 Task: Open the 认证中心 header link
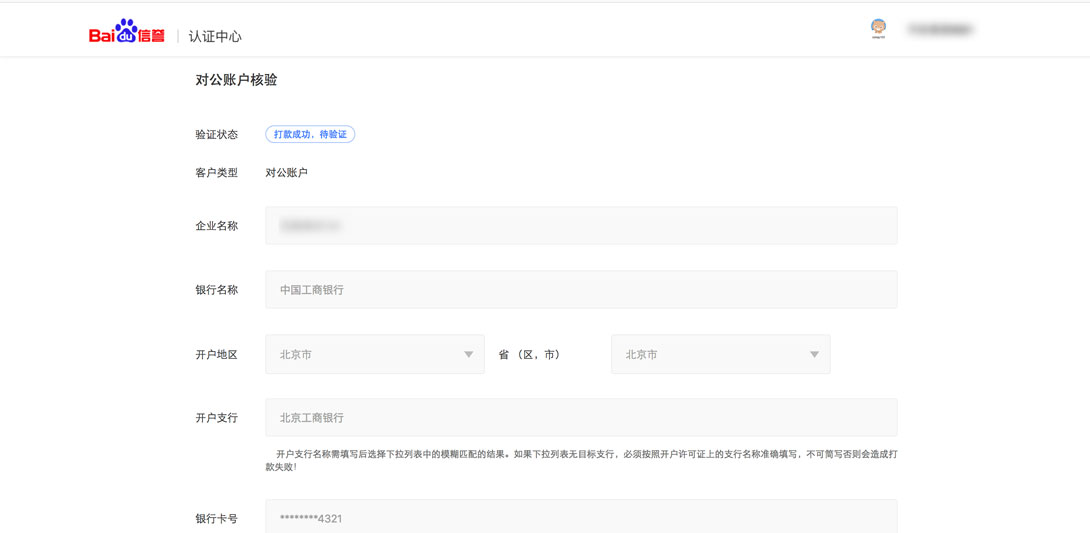(x=215, y=36)
